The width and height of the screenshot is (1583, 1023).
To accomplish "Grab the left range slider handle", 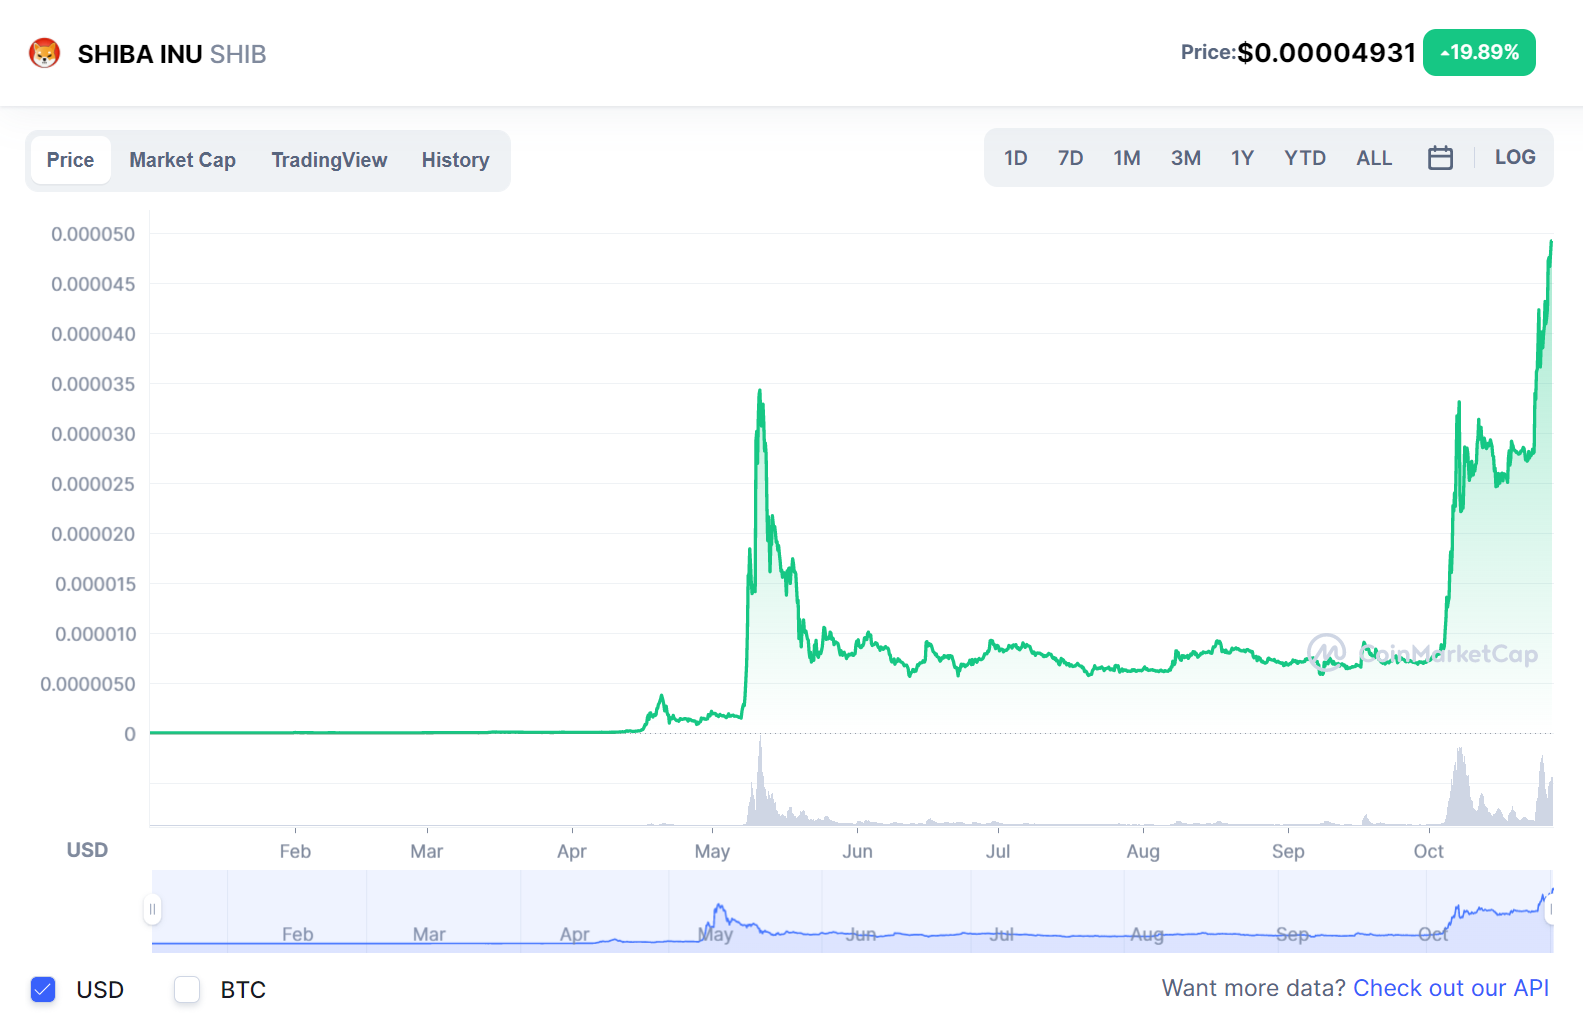I will (x=152, y=909).
